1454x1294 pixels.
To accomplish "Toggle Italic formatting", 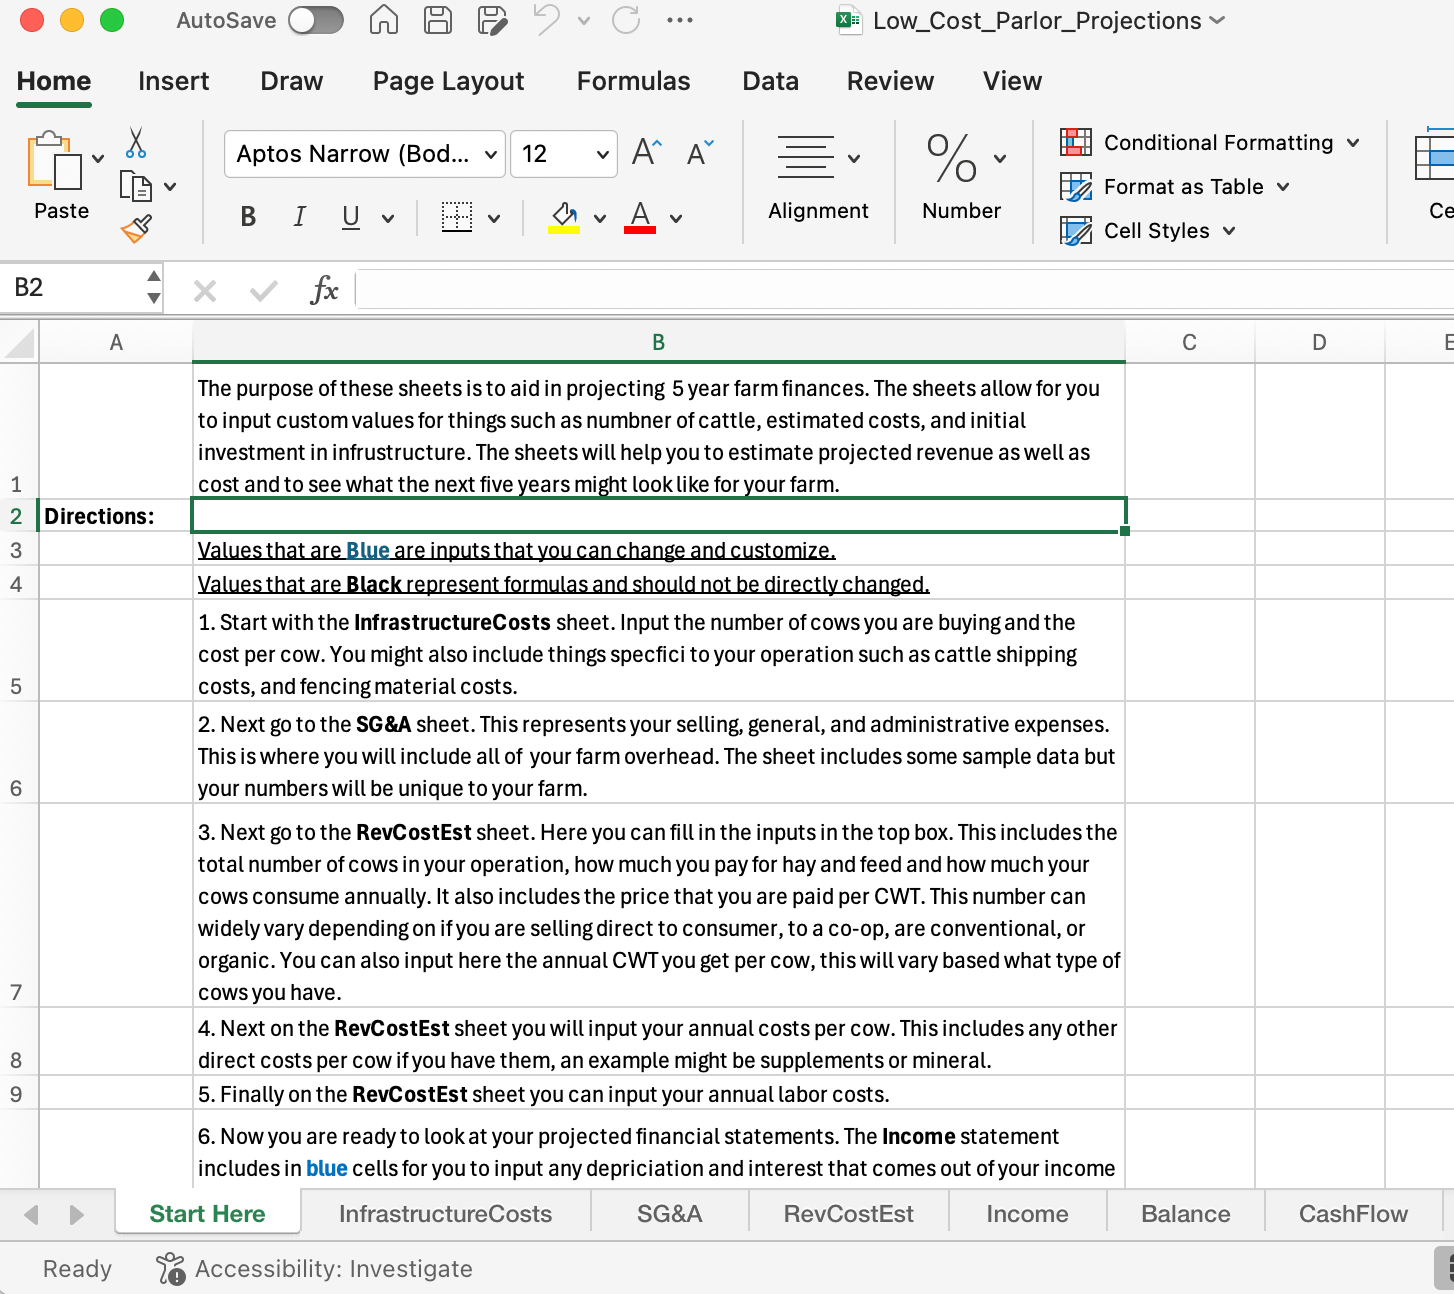I will pyautogui.click(x=299, y=217).
